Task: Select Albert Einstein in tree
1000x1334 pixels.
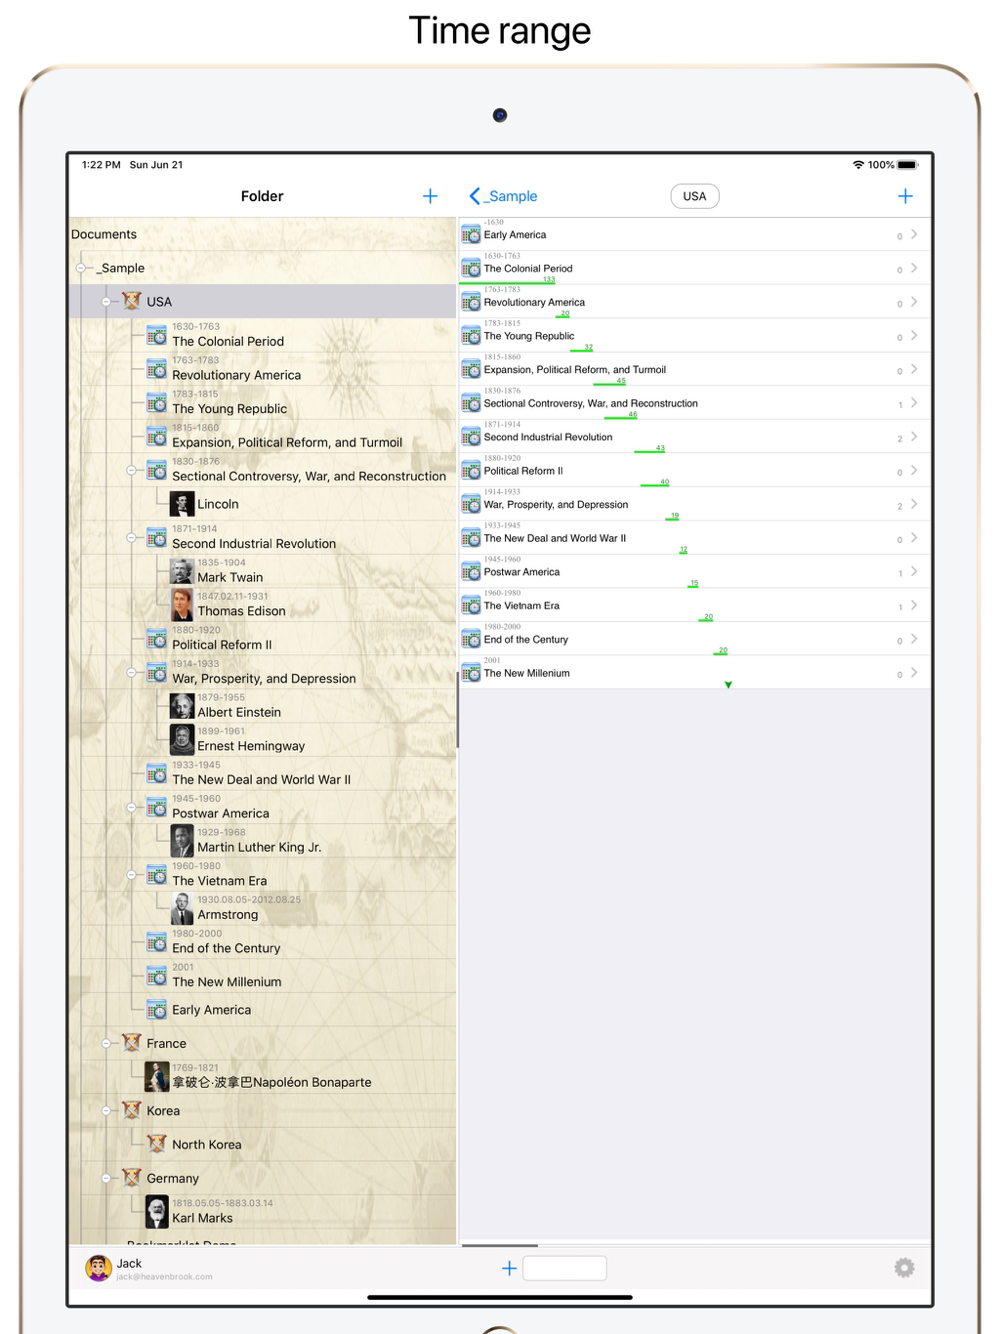Action: click(x=239, y=712)
